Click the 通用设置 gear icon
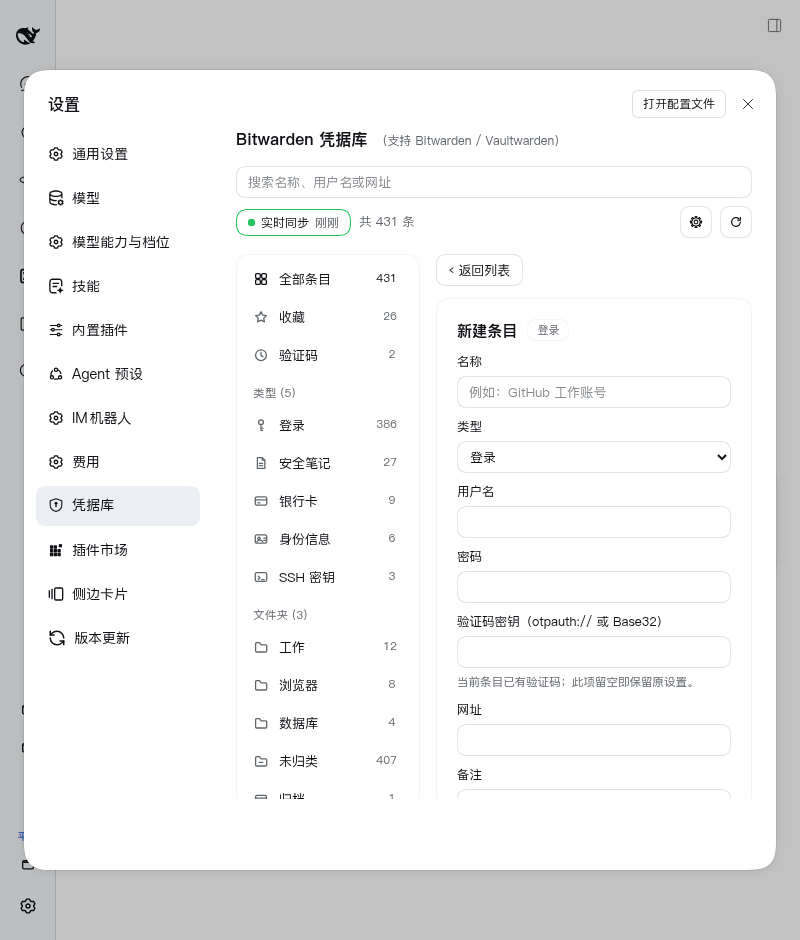The height and width of the screenshot is (940, 800). point(56,154)
